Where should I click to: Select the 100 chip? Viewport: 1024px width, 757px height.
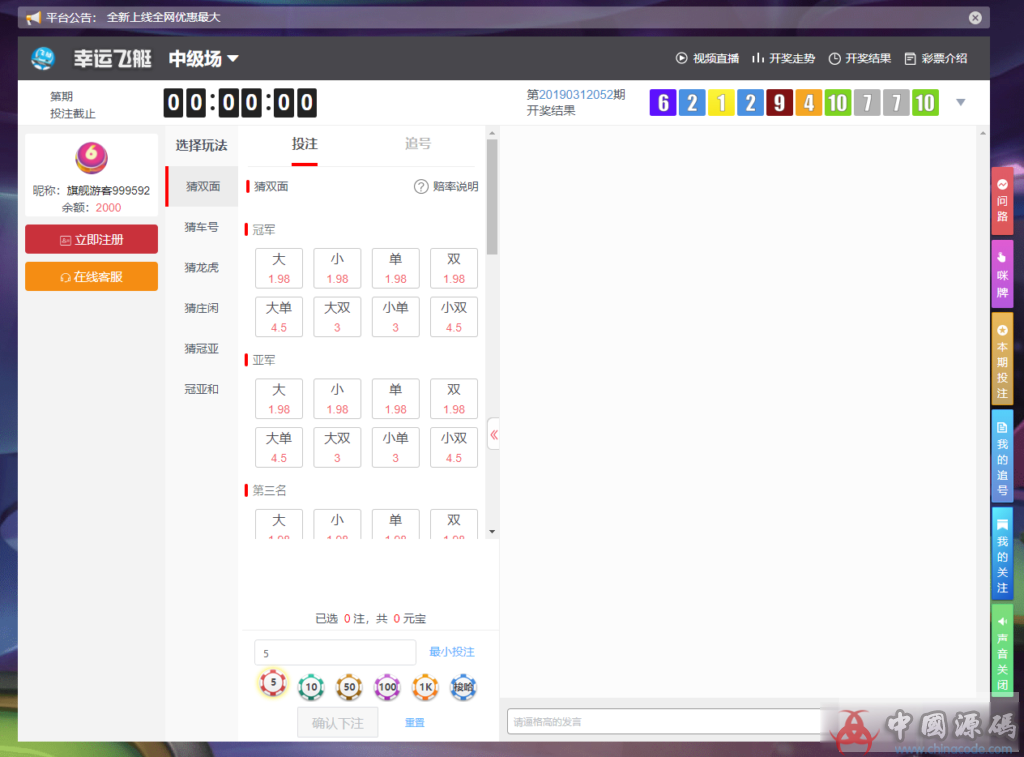(x=387, y=686)
